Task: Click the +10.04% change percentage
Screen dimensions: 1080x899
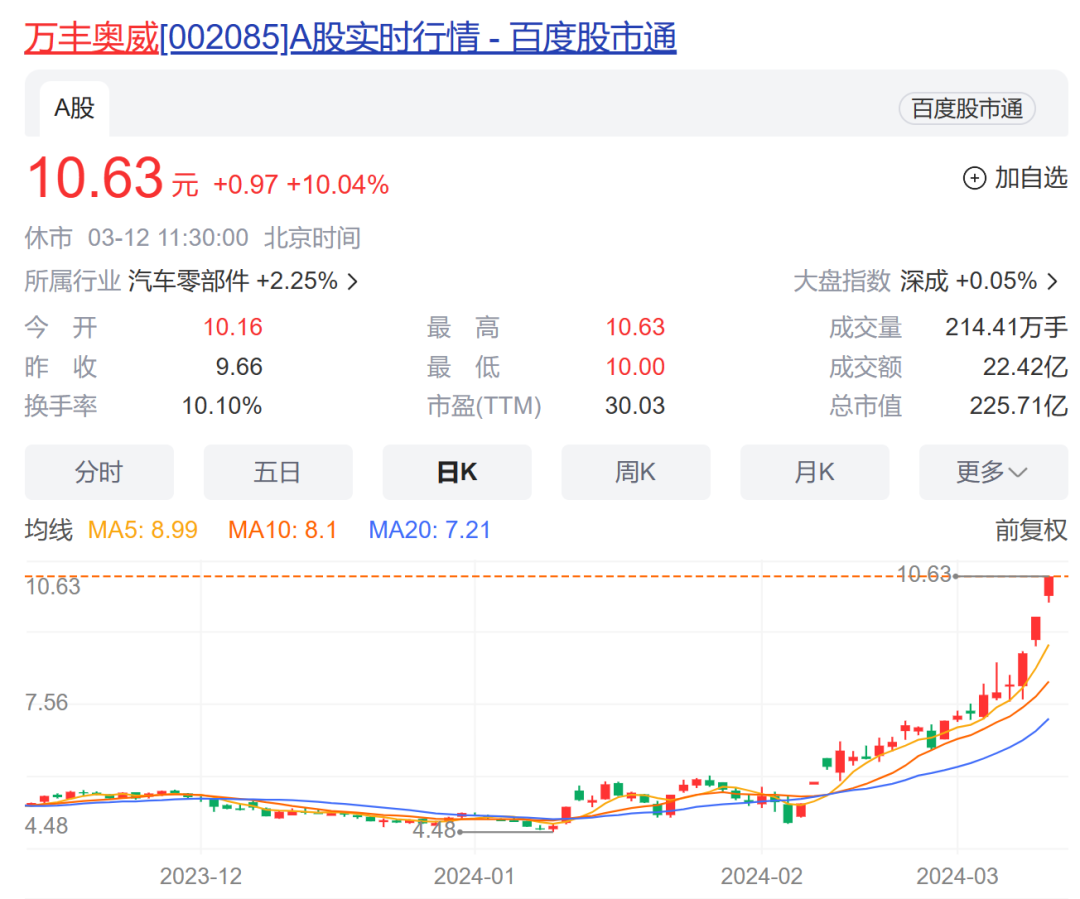Action: 338,185
